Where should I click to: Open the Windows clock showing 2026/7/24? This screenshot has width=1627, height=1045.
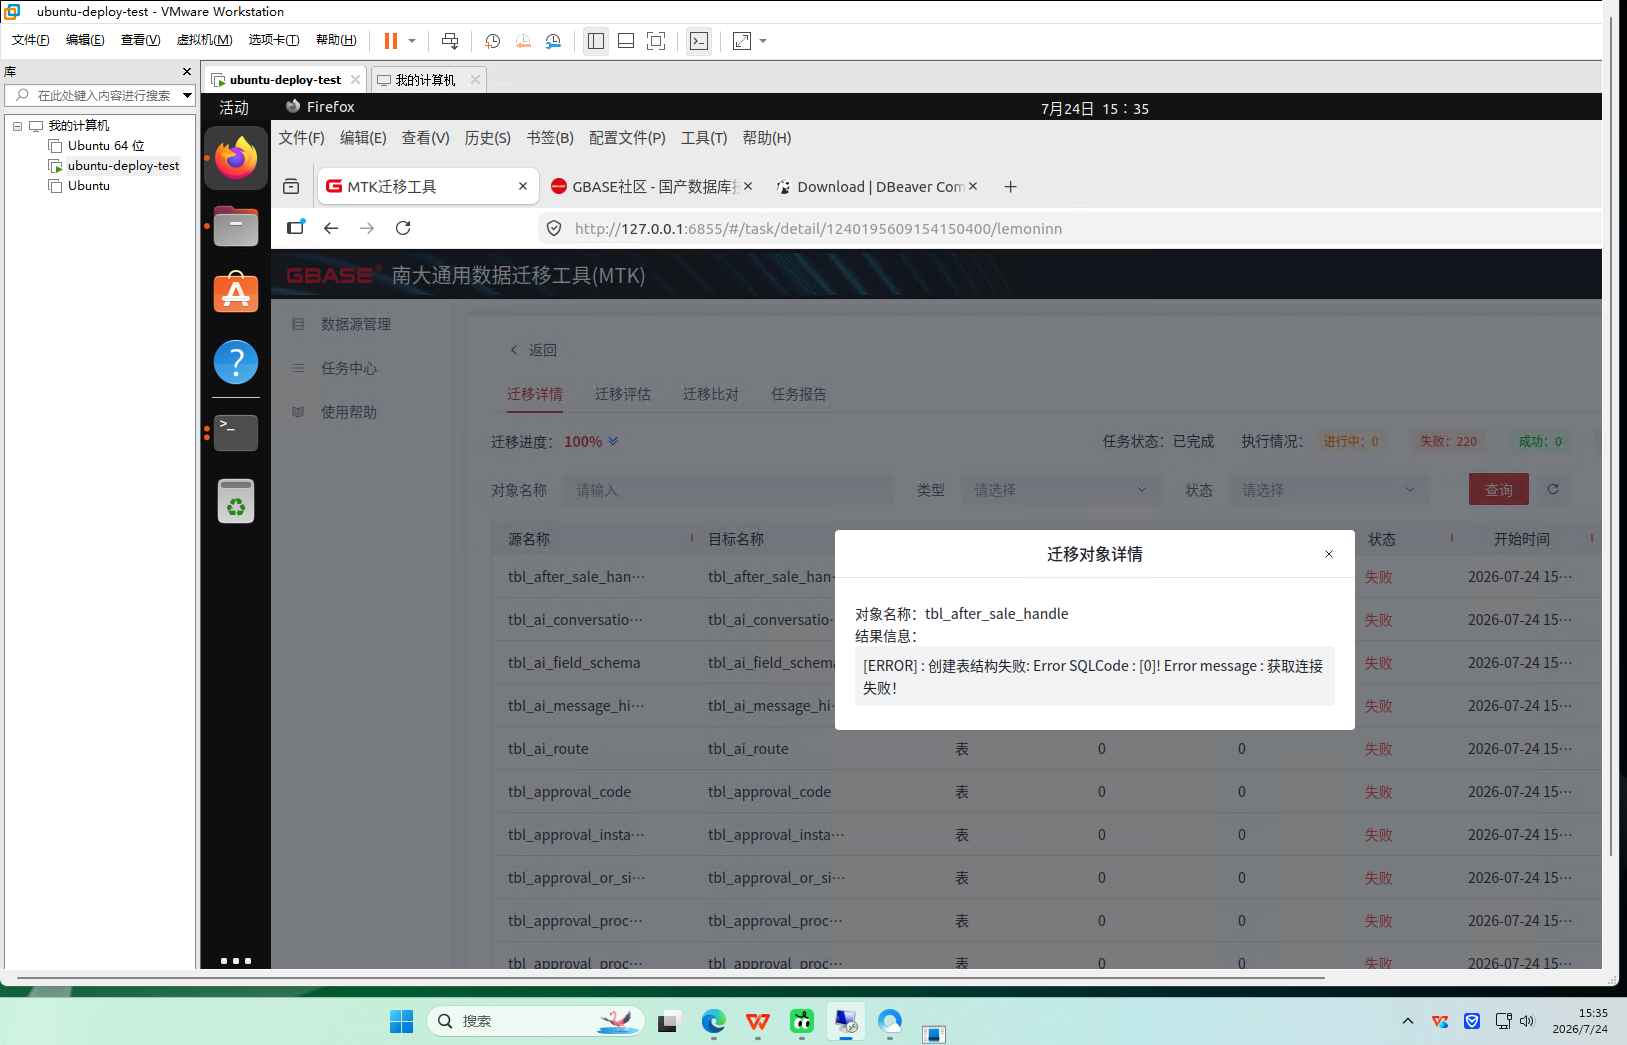[x=1580, y=1021]
